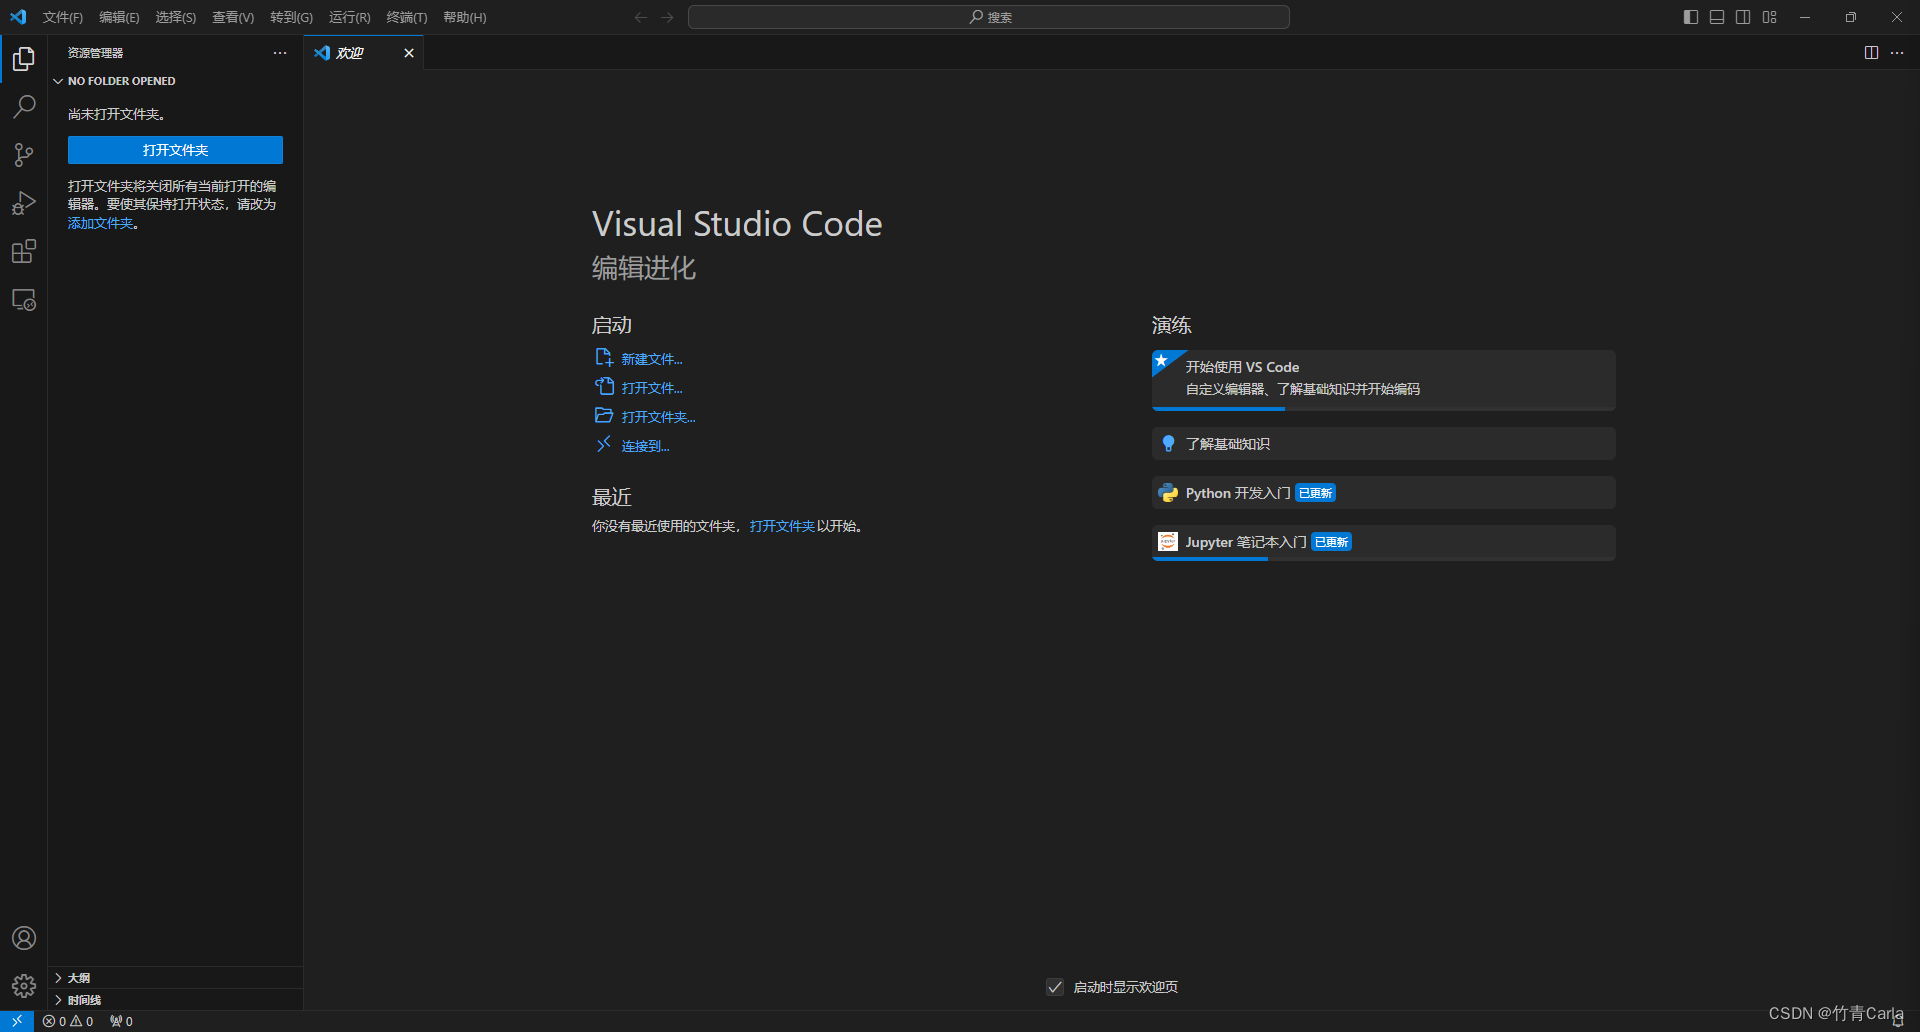1920x1032 pixels.
Task: Open the Explorer view in activity bar
Action: pos(24,59)
